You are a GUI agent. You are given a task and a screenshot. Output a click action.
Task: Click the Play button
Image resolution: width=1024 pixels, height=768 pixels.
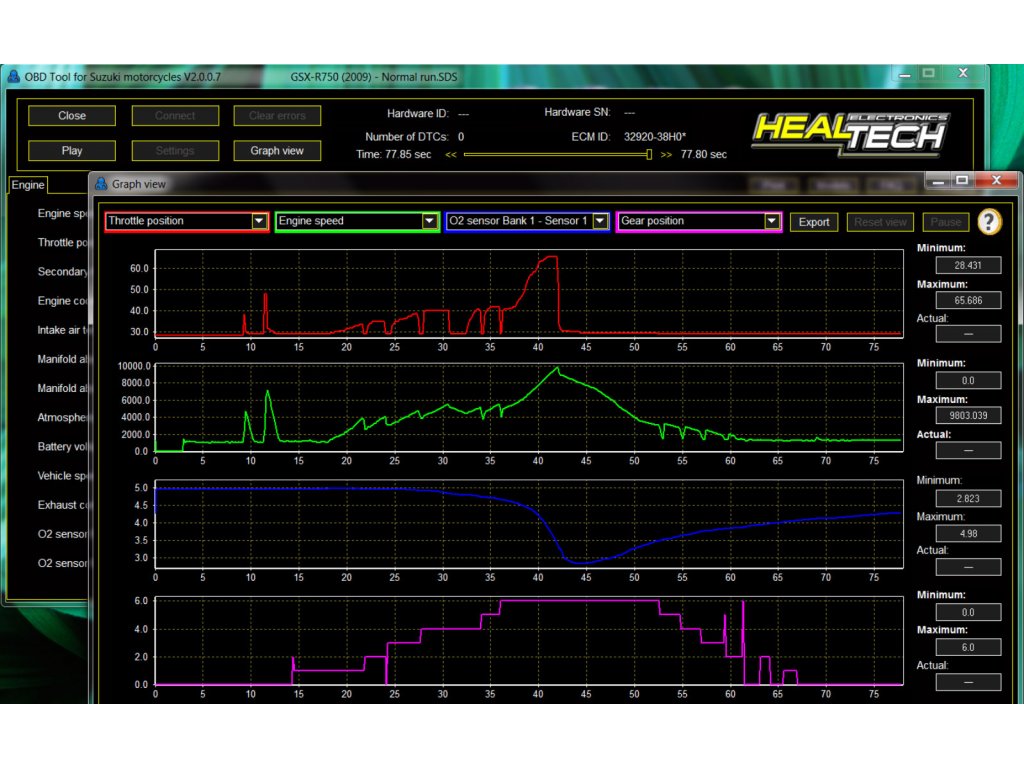click(x=72, y=151)
